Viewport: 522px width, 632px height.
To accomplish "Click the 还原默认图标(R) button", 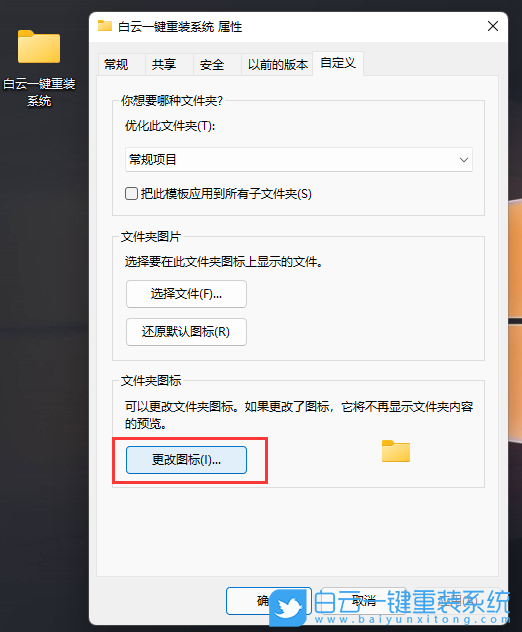I will [186, 332].
